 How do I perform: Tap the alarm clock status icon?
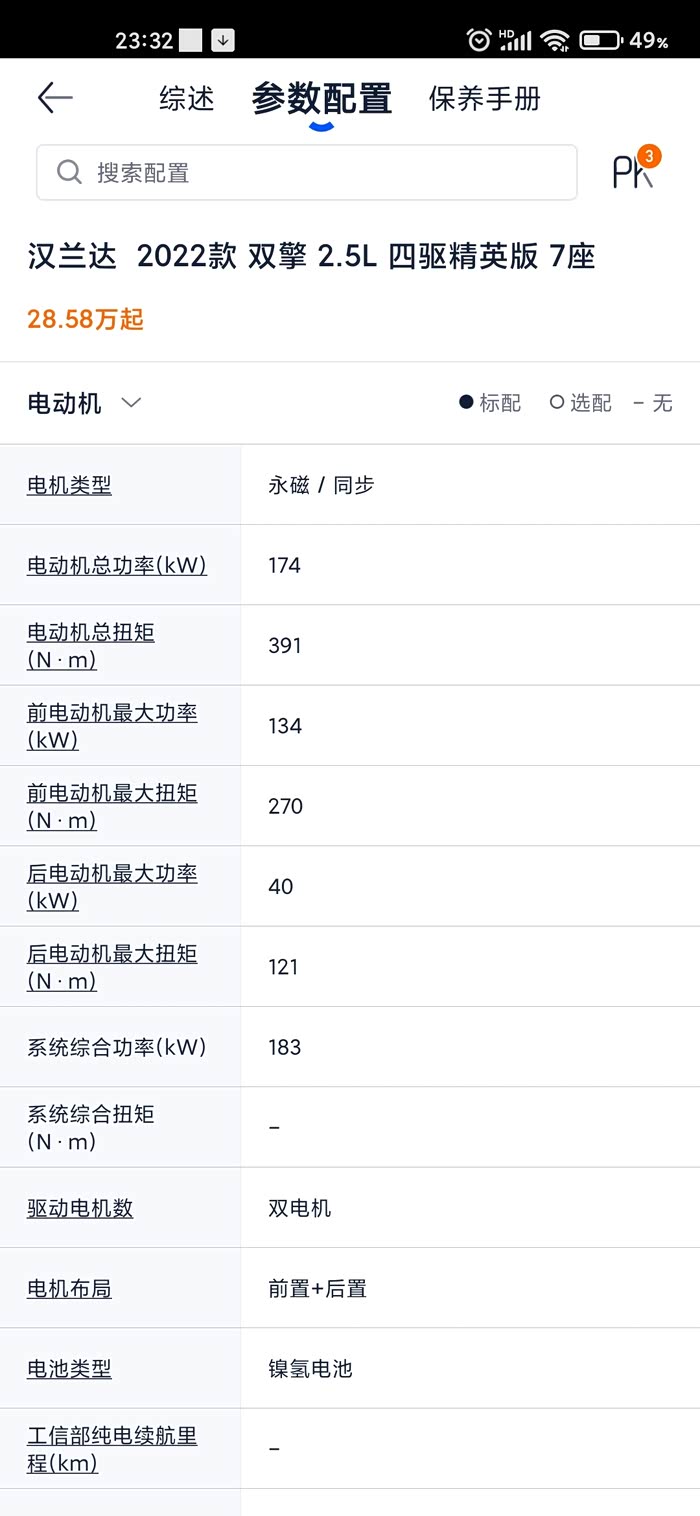point(479,40)
